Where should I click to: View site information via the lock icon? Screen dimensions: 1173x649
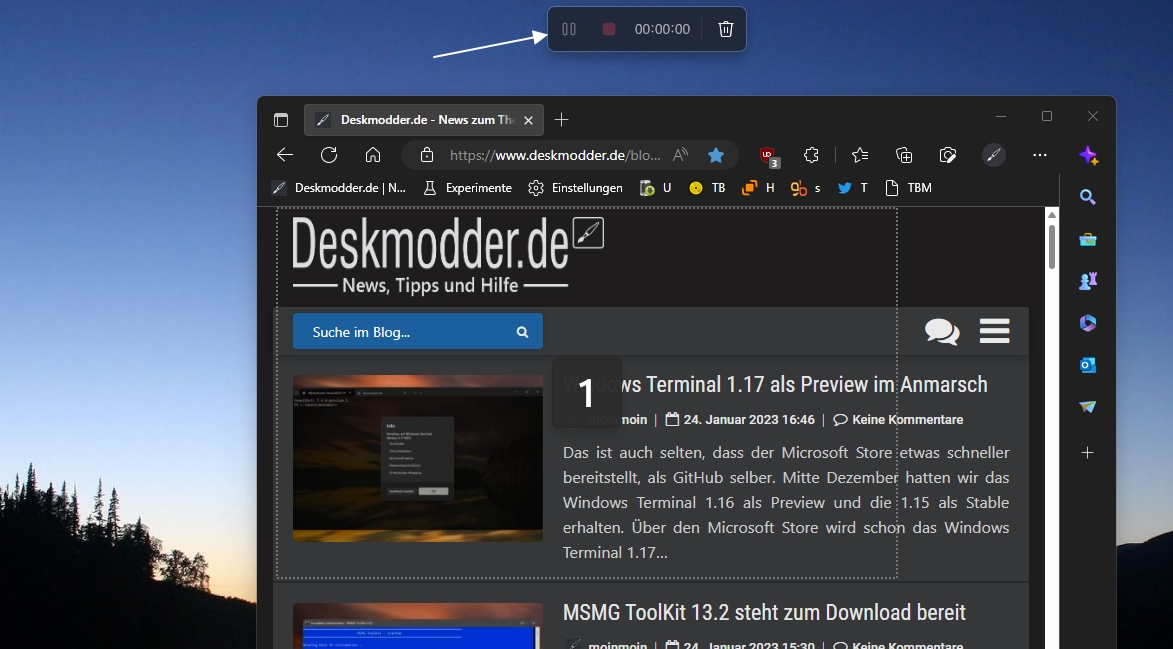[x=426, y=155]
